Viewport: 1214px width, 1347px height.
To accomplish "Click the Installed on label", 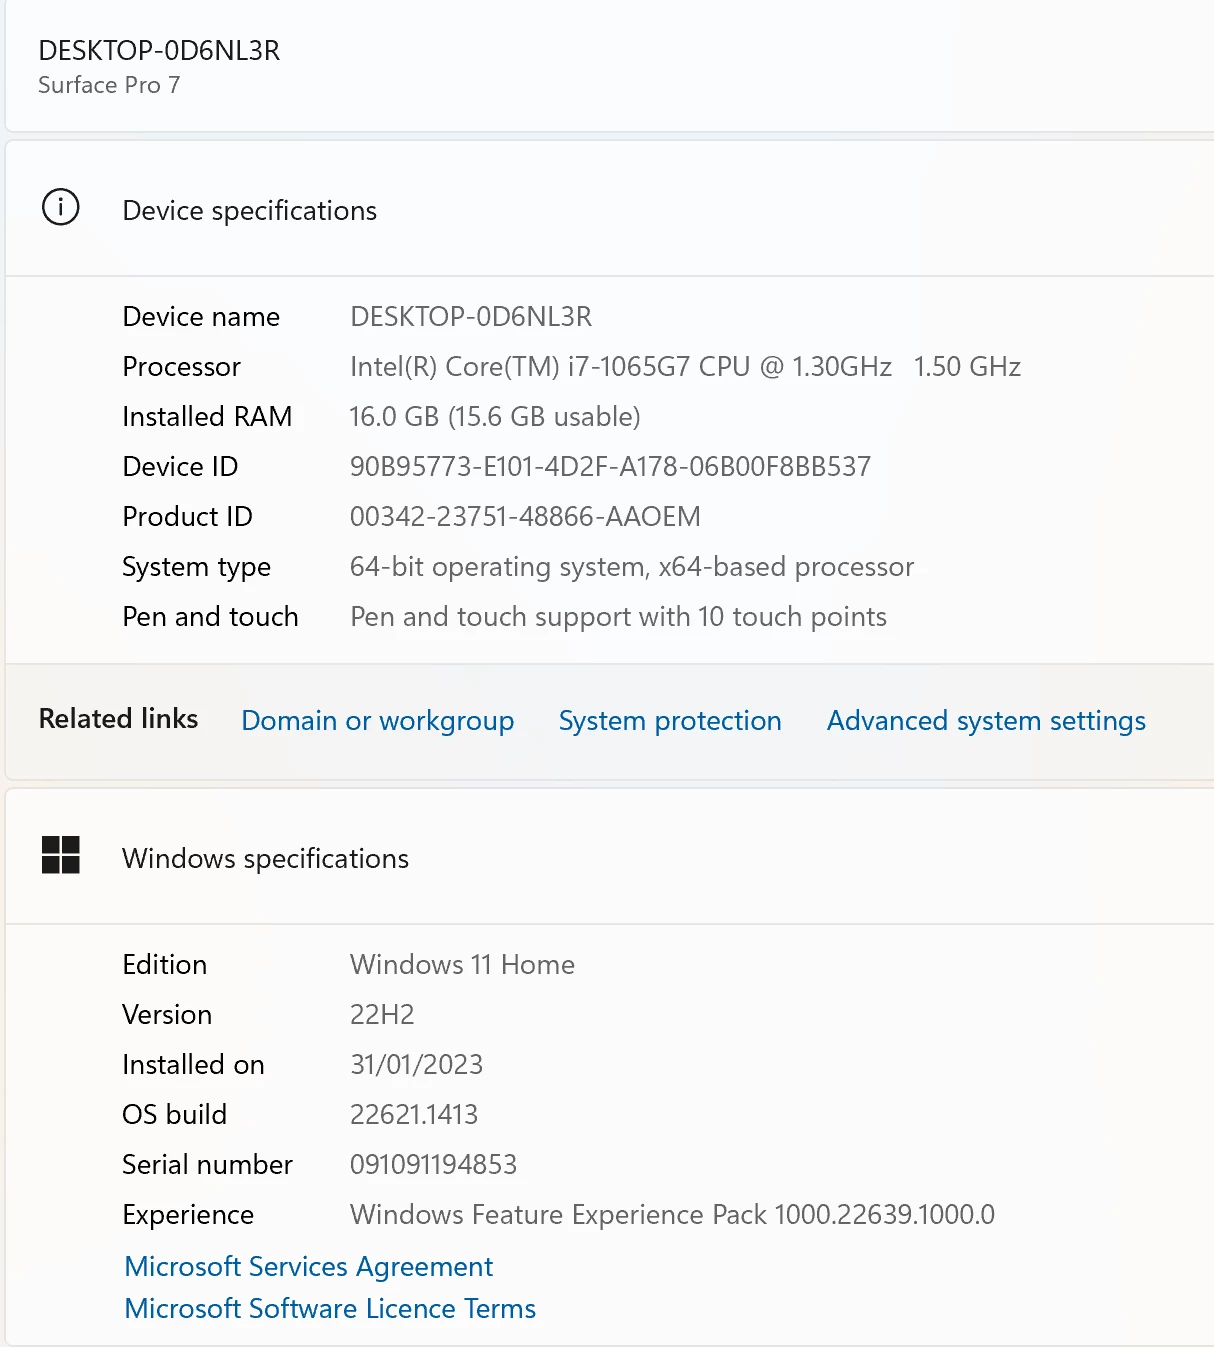I will pos(193,1064).
